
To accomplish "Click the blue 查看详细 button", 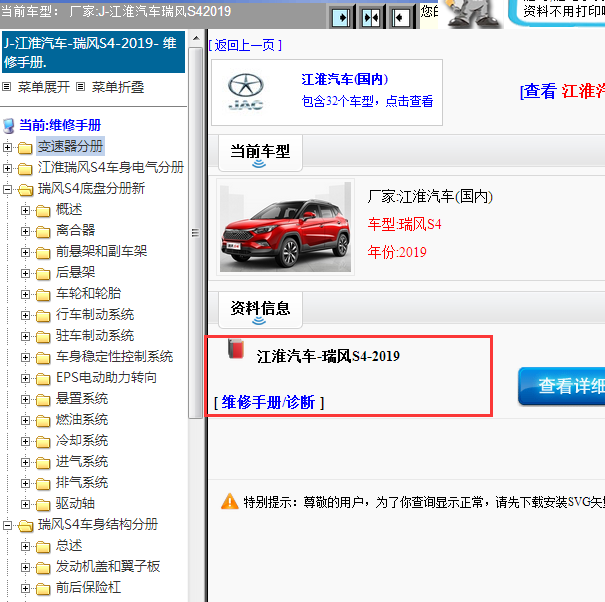I will pyautogui.click(x=562, y=386).
